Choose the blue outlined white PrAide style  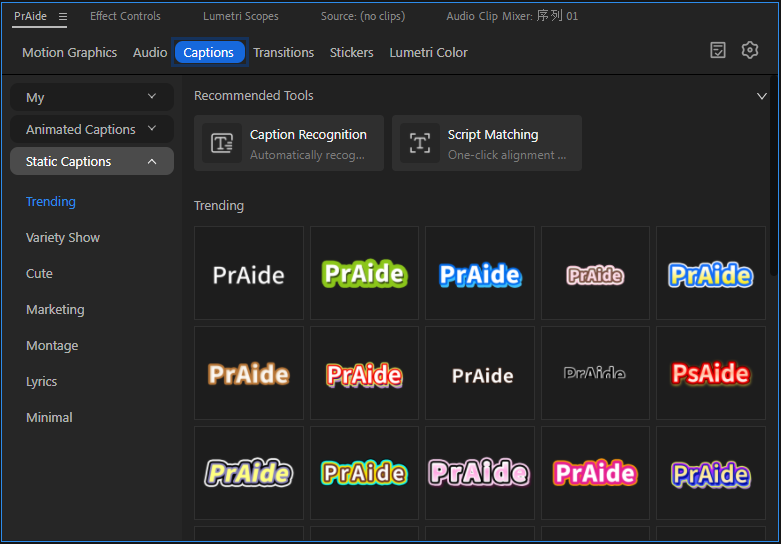480,273
